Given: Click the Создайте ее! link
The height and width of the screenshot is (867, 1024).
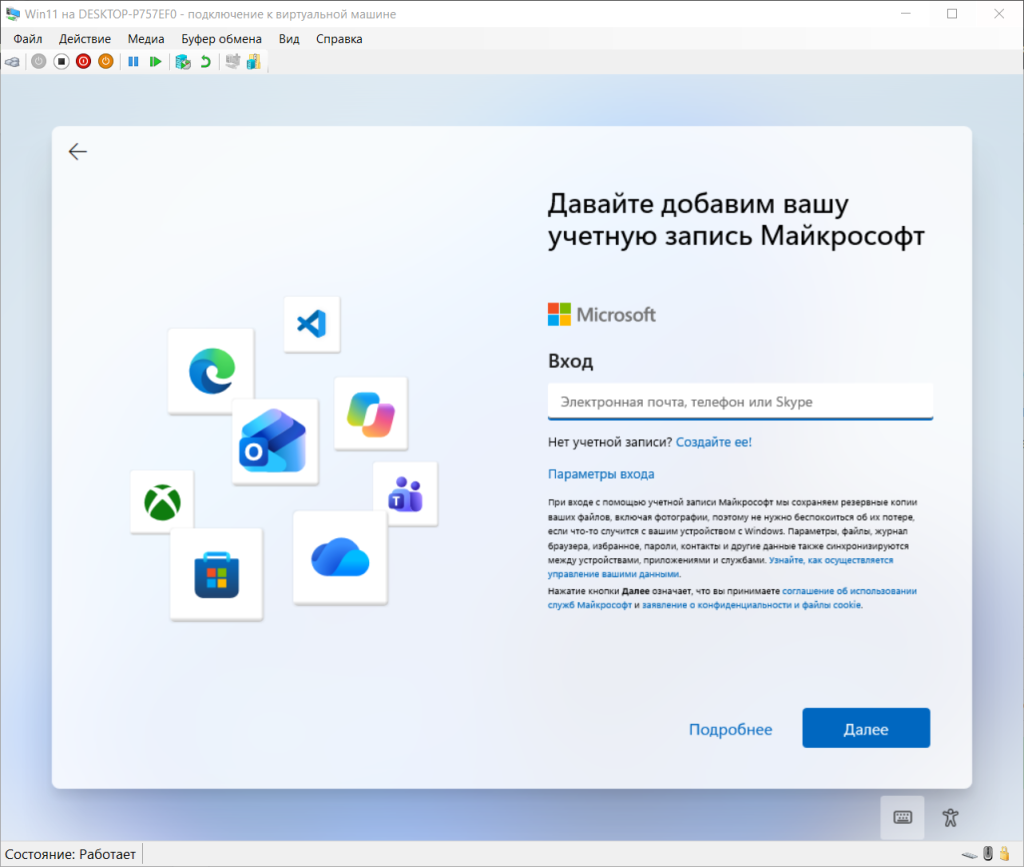Looking at the screenshot, I should point(714,442).
